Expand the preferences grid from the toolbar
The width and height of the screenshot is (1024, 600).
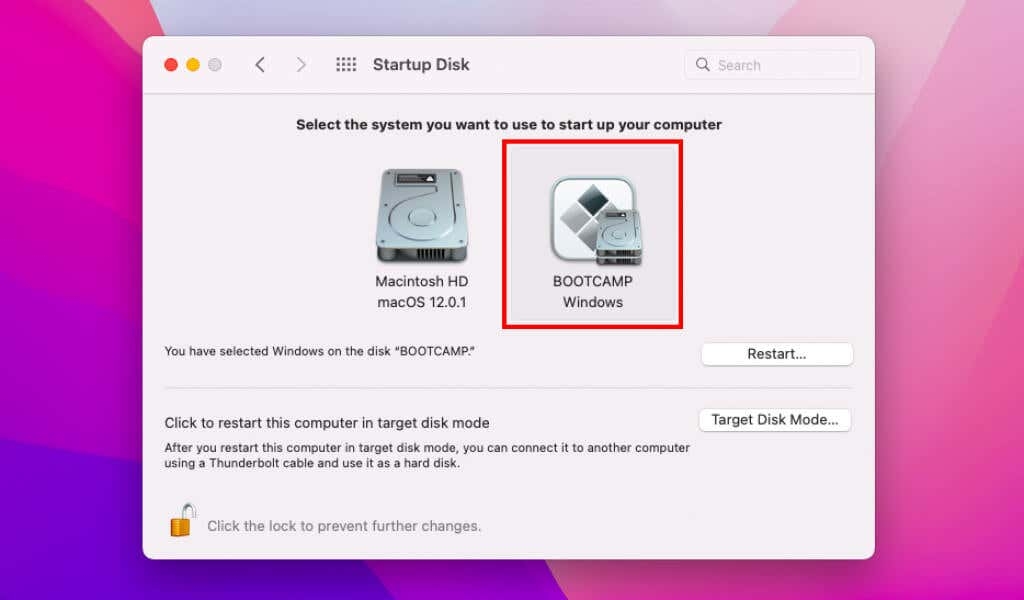click(346, 63)
